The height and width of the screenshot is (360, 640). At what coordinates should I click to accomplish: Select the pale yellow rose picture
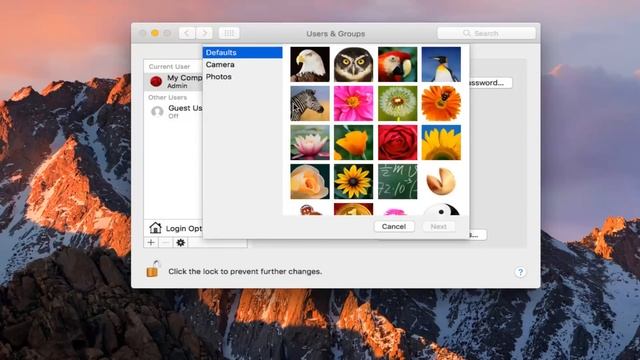pyautogui.click(x=310, y=182)
